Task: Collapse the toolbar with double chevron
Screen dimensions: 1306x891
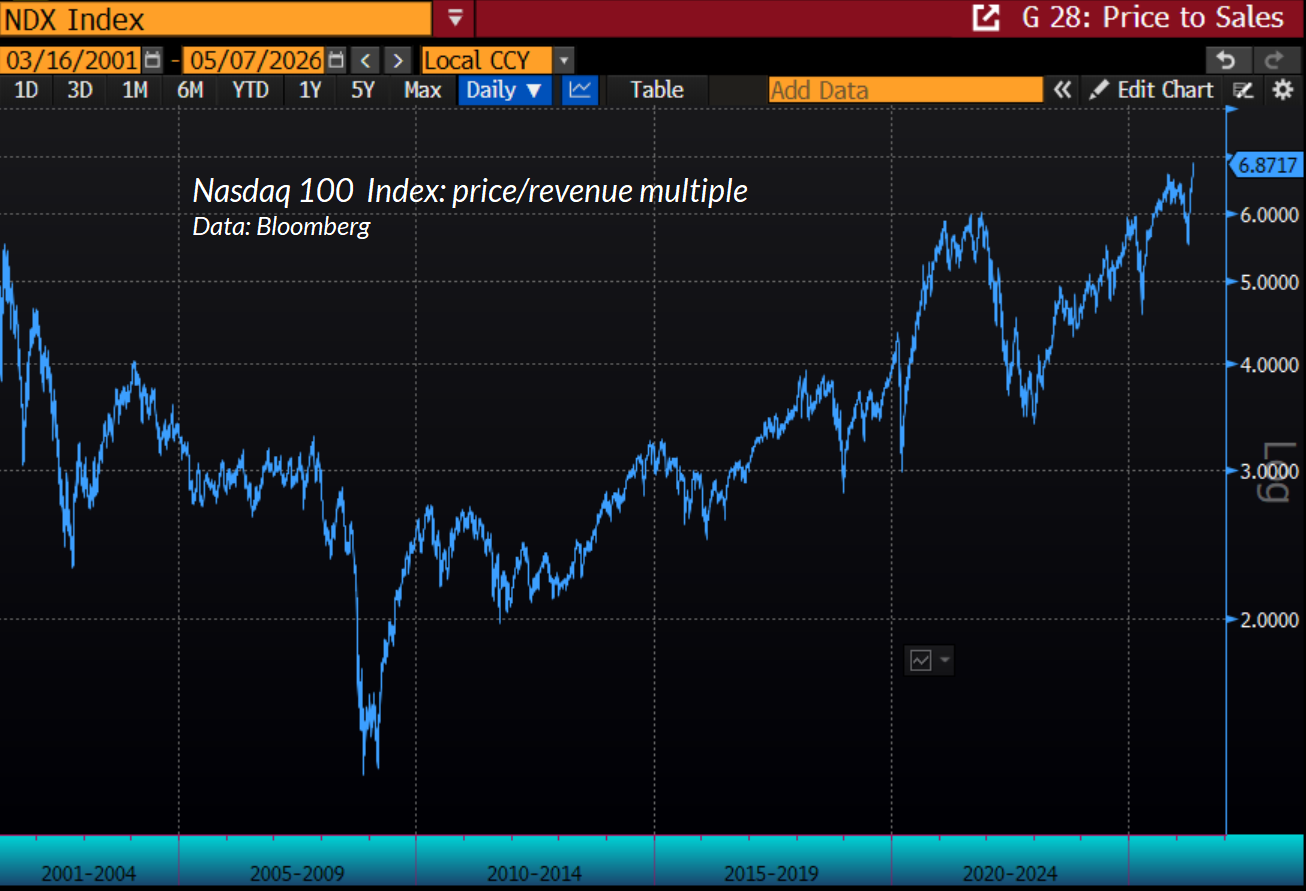Action: [x=1062, y=90]
